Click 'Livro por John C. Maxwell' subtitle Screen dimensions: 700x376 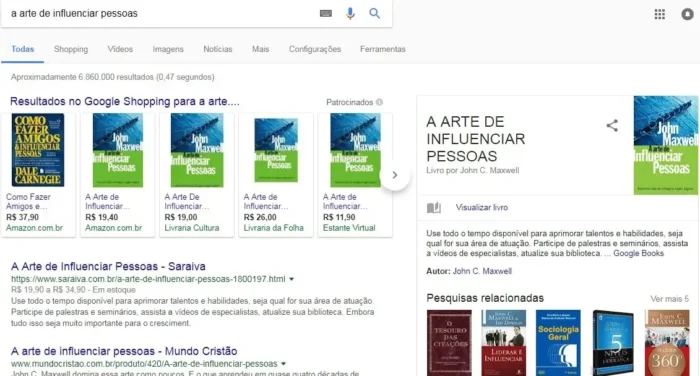(x=473, y=171)
